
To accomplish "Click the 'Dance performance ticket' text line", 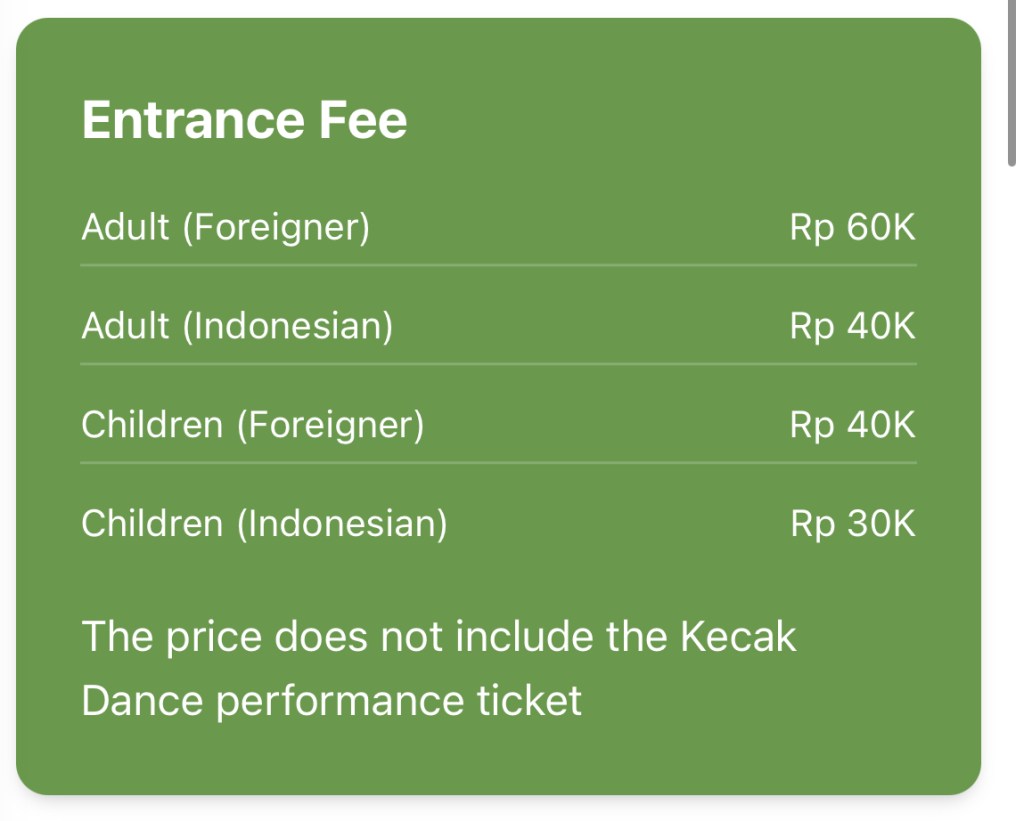I will [x=331, y=700].
